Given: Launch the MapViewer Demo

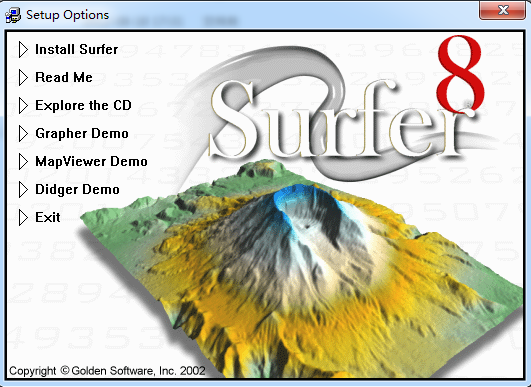Looking at the screenshot, I should pos(91,162).
